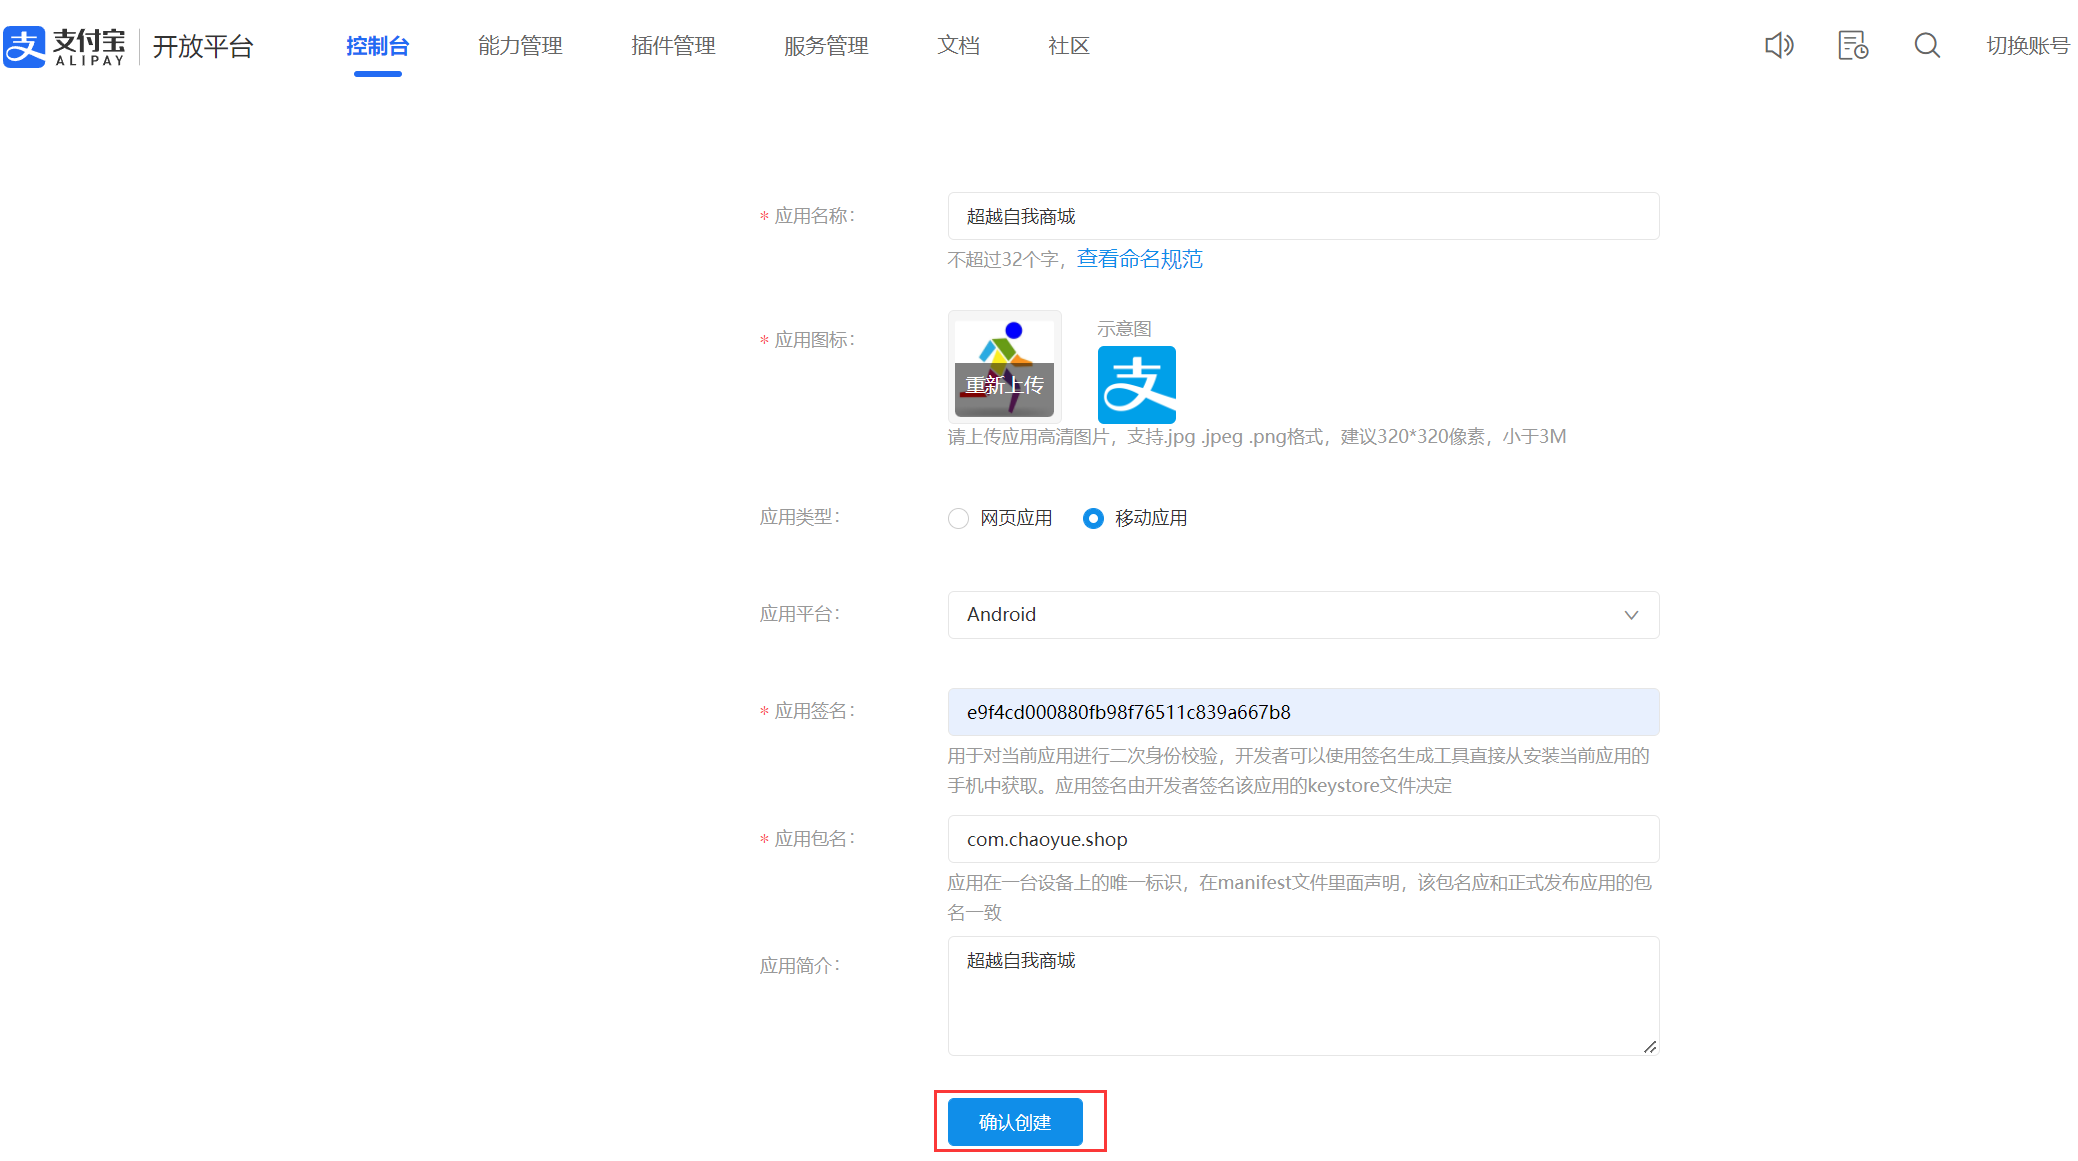The height and width of the screenshot is (1161, 2078).
Task: Click the sample Alipay icon image
Action: point(1136,385)
